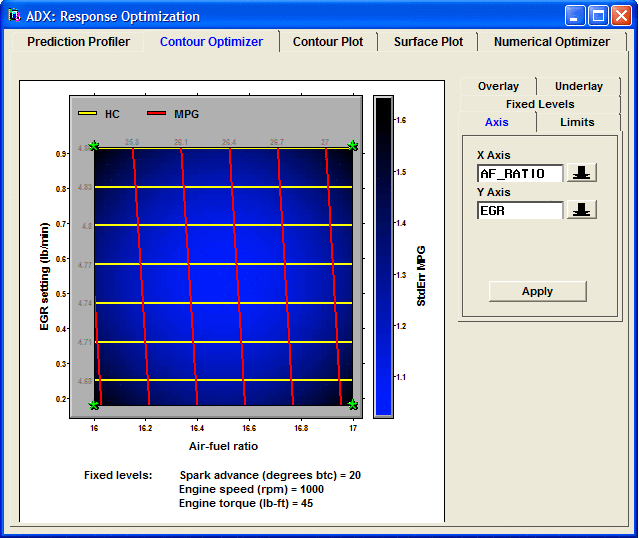This screenshot has height=538, width=639.
Task: Click the 'Y Axis' label
Action: 494,192
